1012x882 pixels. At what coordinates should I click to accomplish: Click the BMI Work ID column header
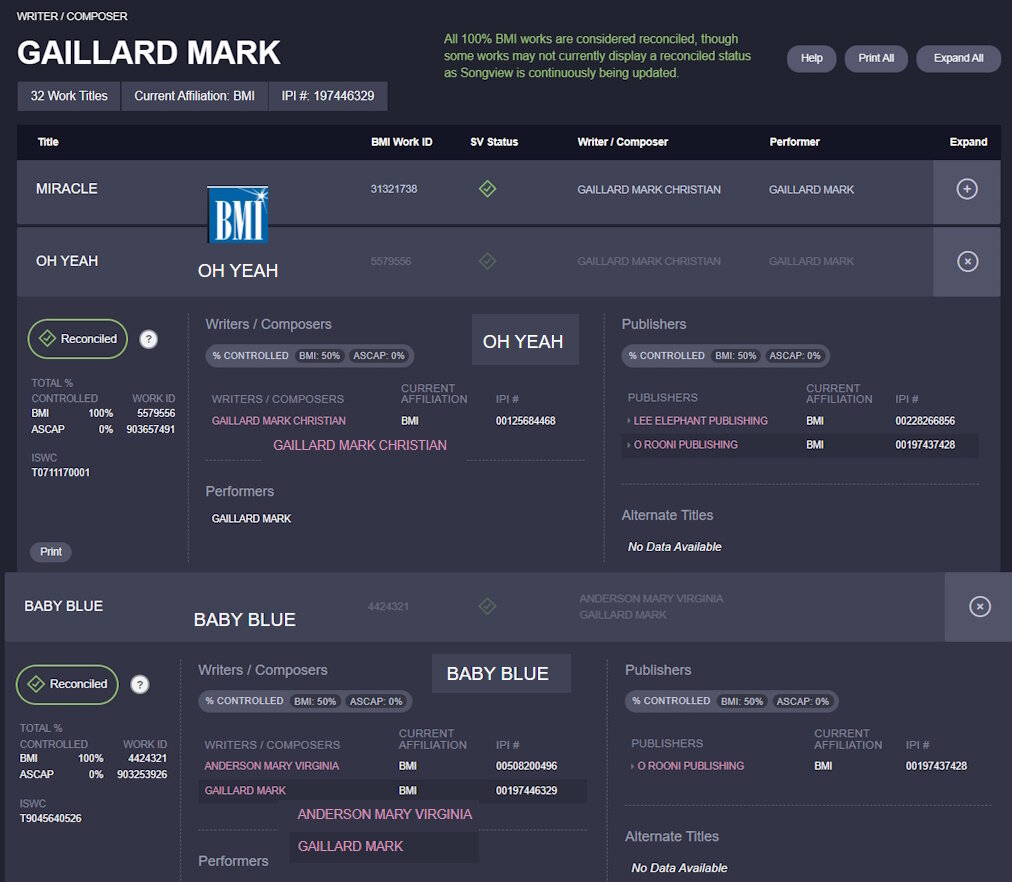point(401,142)
